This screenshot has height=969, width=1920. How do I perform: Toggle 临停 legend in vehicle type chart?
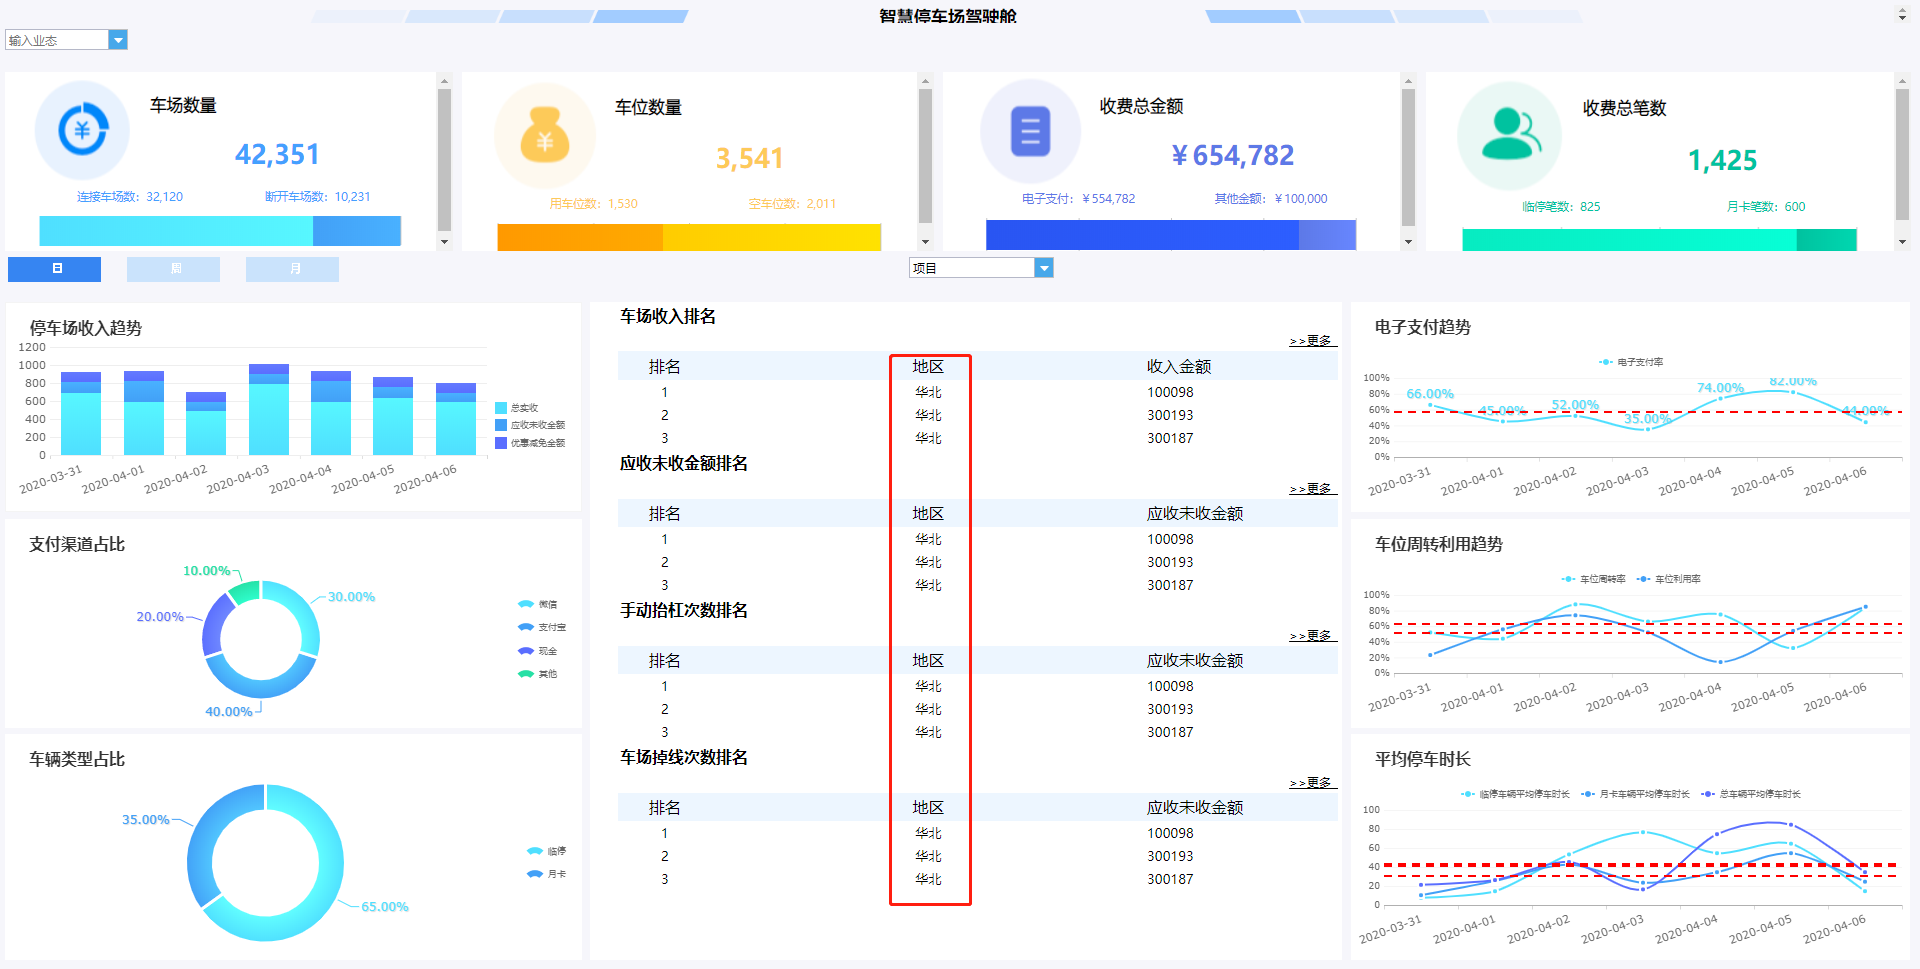[546, 851]
